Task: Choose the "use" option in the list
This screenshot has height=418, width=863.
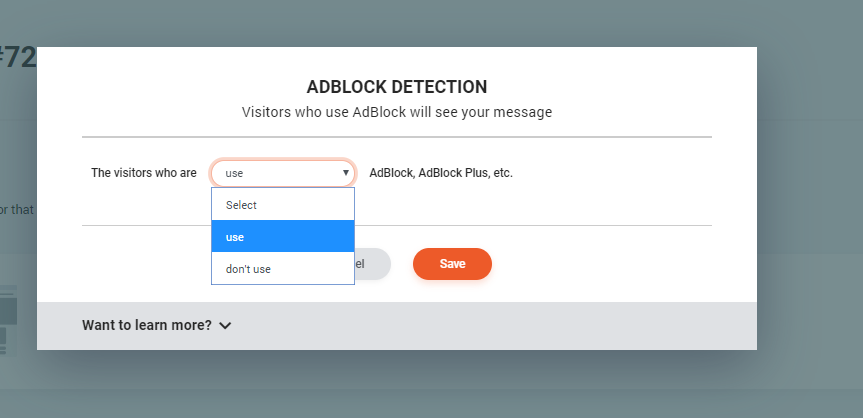Action: pyautogui.click(x=283, y=237)
